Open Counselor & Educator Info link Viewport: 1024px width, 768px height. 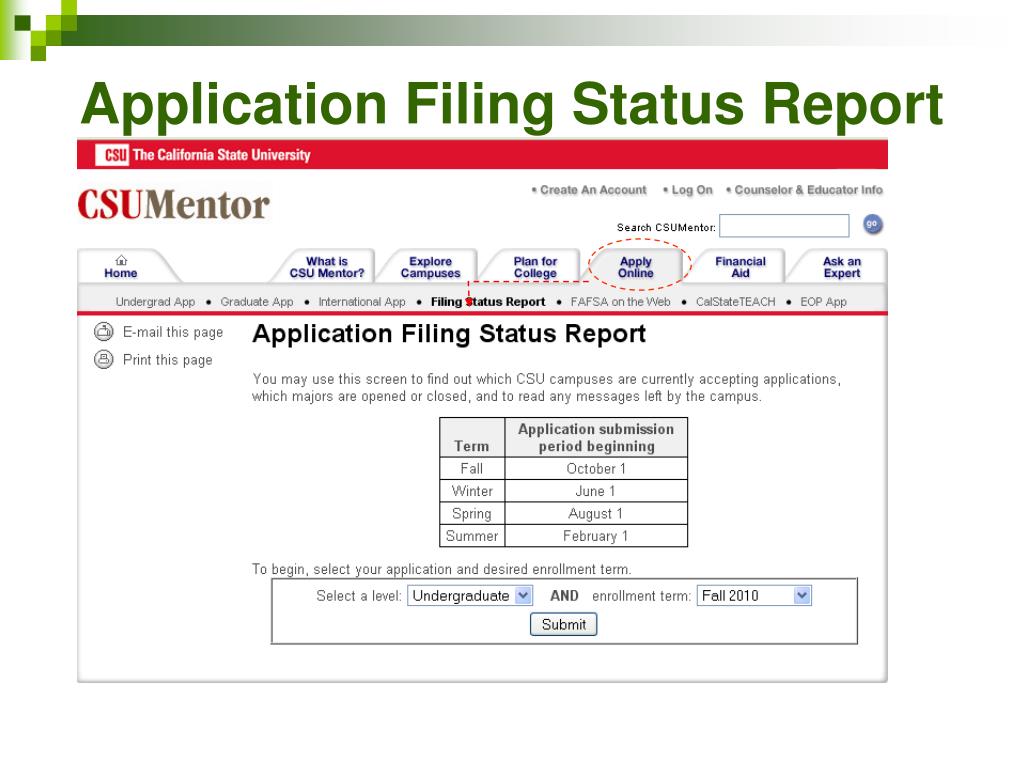click(808, 190)
